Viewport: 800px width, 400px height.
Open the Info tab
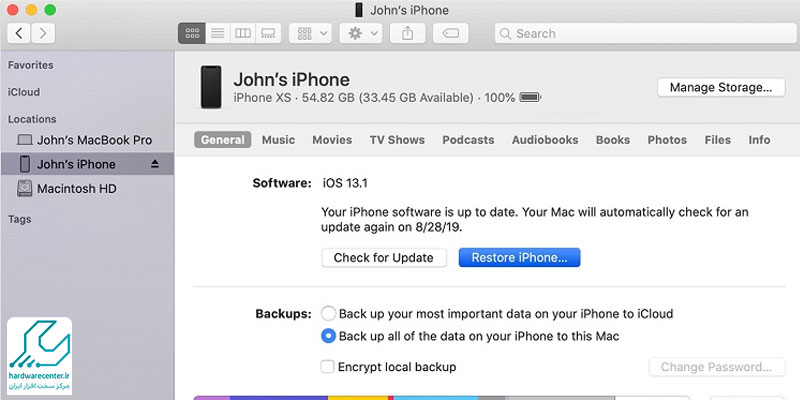coord(759,140)
